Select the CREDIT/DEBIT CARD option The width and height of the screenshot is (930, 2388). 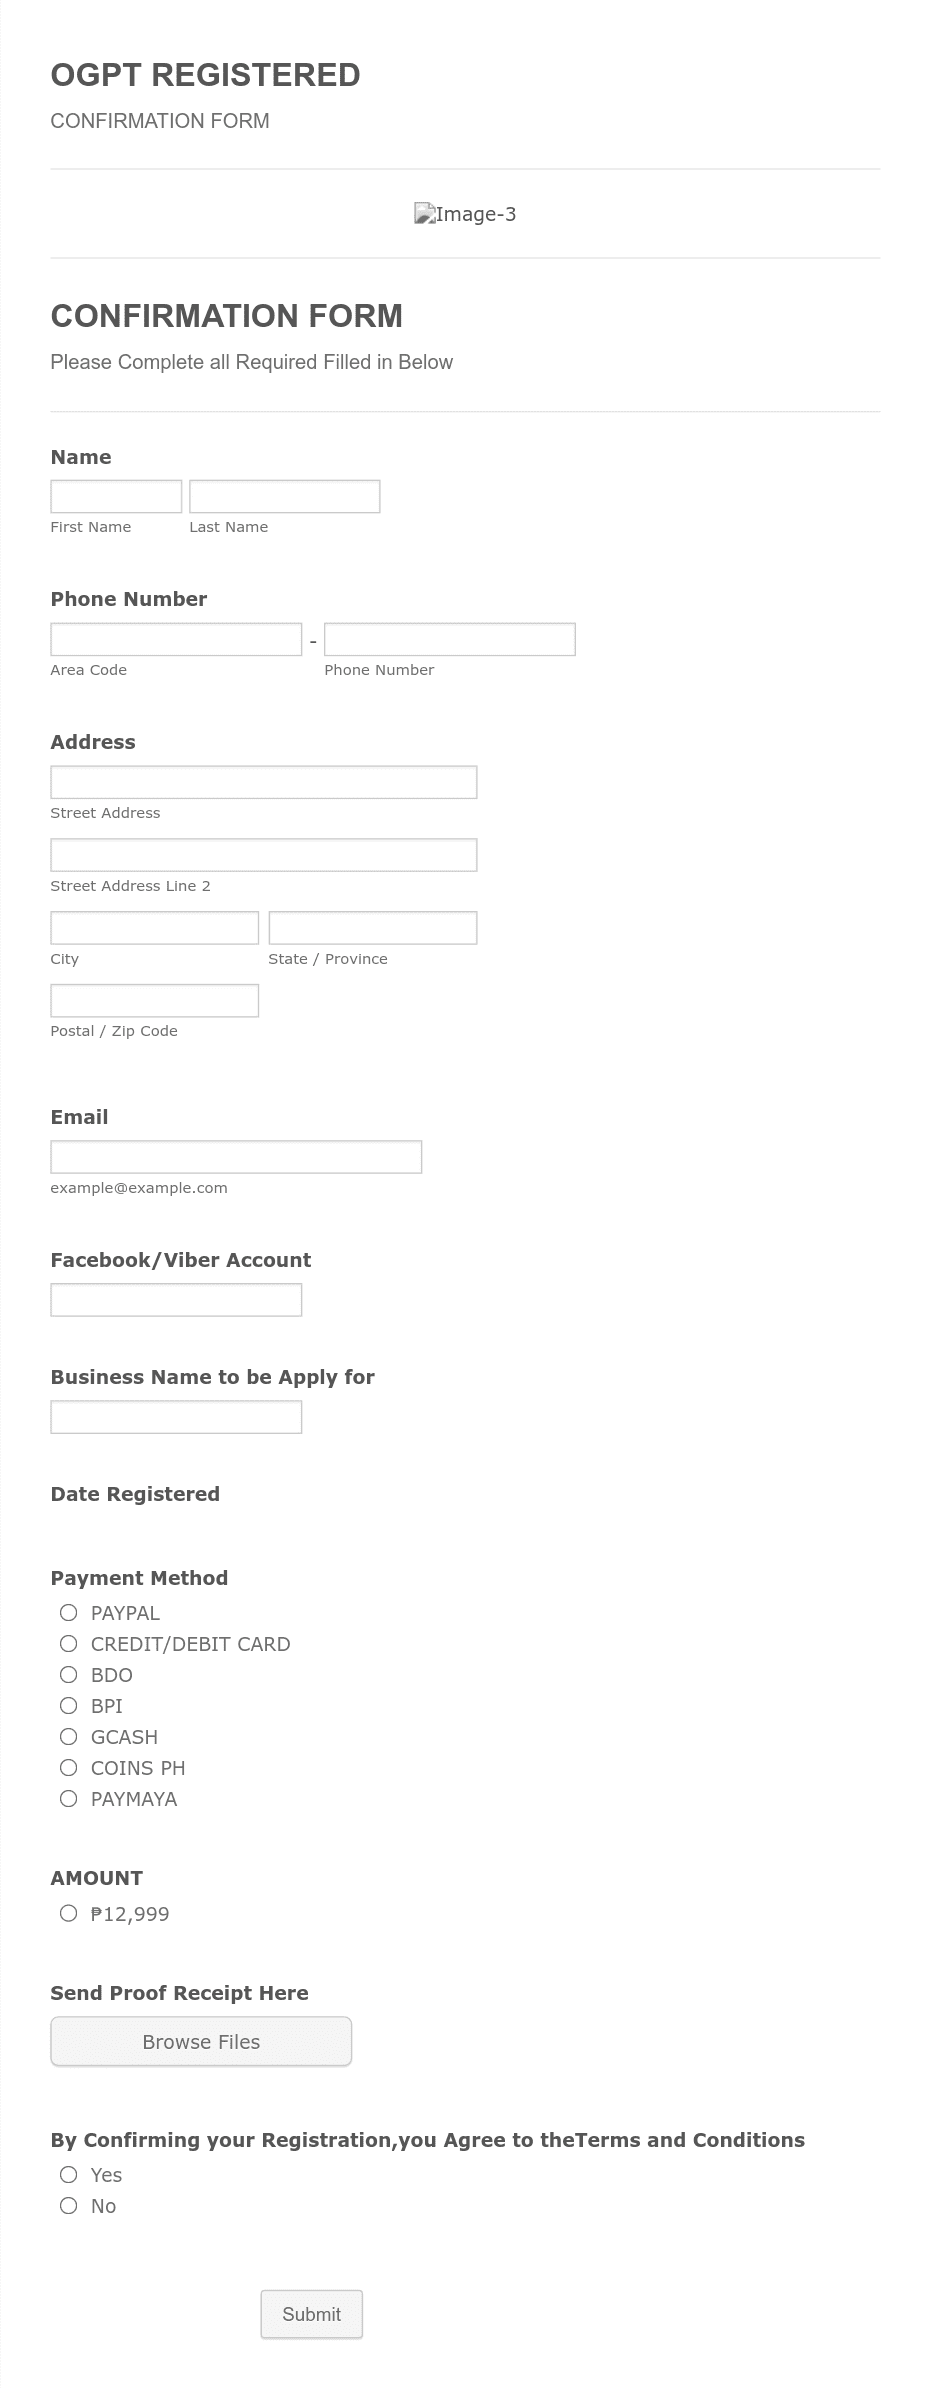tap(68, 1644)
